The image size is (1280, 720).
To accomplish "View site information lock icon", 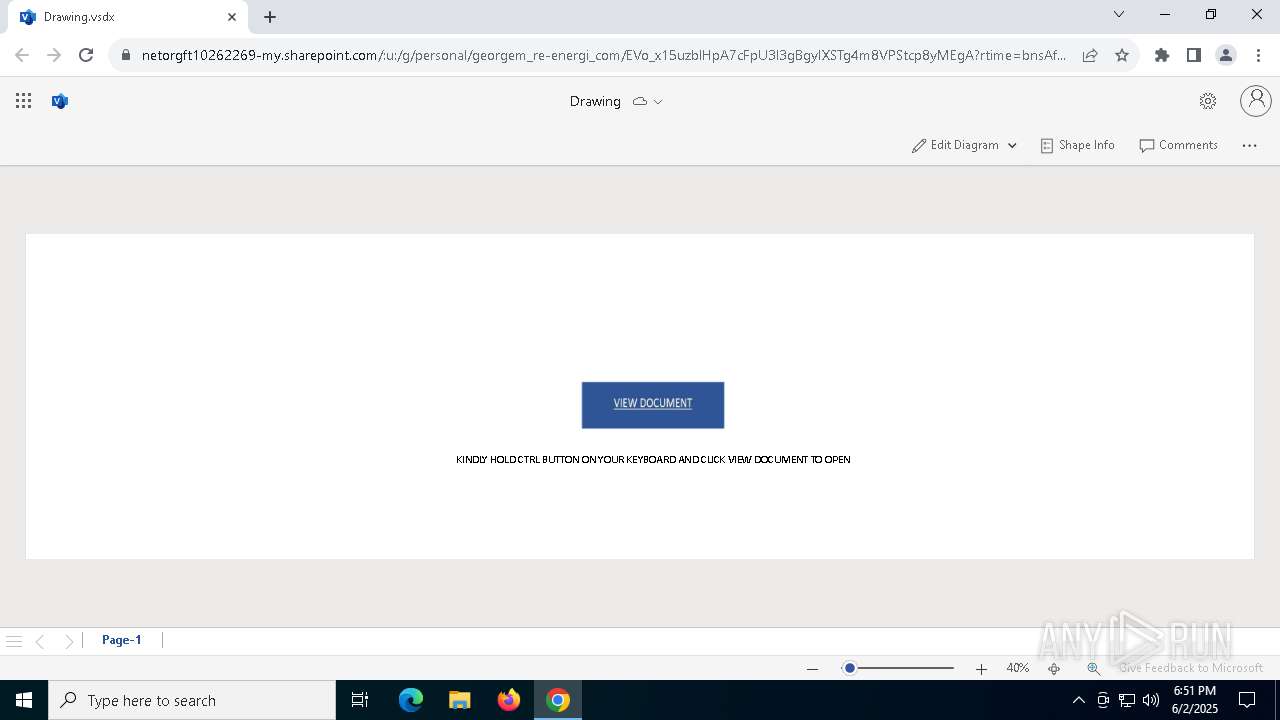I will 126,55.
